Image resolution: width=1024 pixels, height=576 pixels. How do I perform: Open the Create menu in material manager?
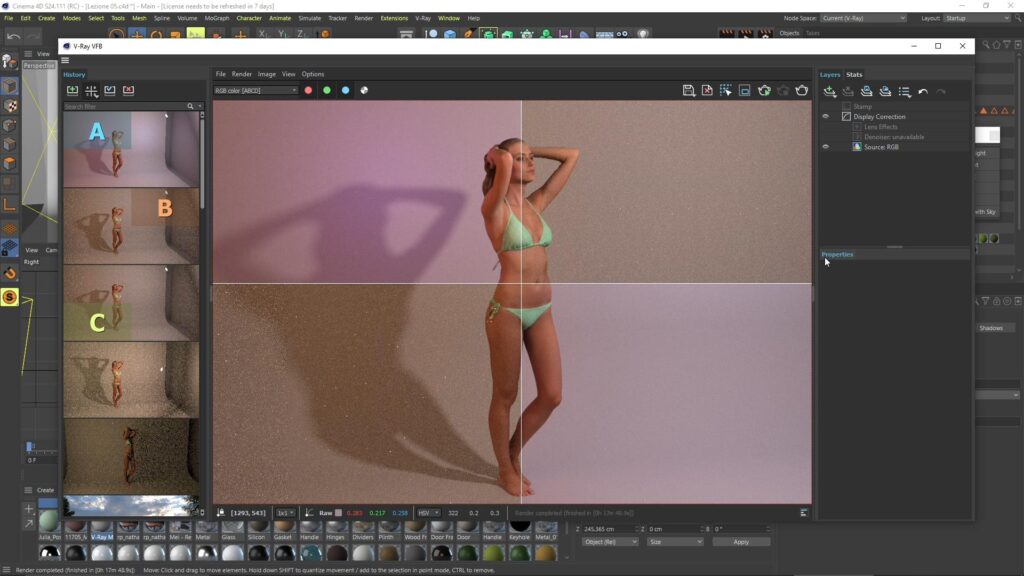click(x=45, y=490)
